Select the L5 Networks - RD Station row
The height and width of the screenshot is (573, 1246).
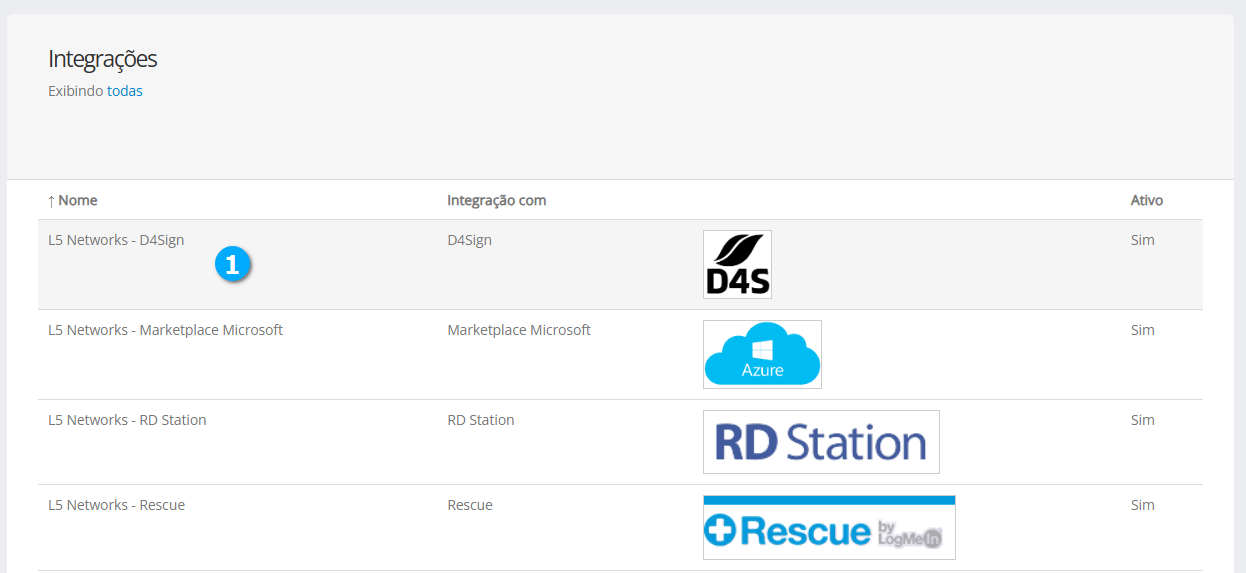point(127,420)
